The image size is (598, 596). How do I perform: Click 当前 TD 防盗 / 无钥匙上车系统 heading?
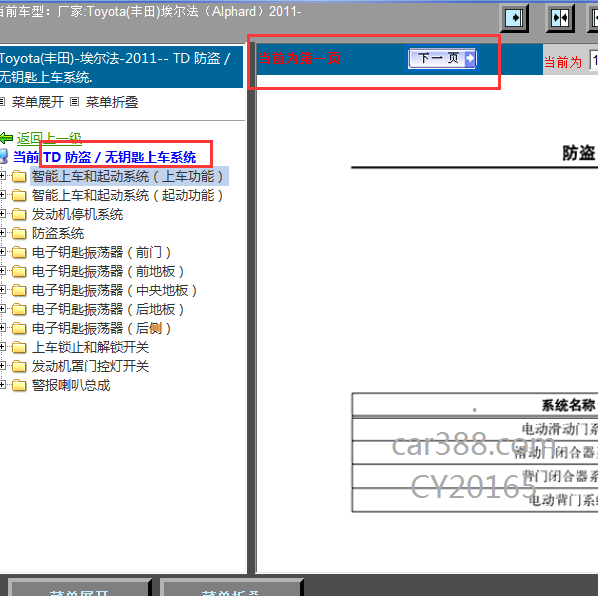pos(104,157)
